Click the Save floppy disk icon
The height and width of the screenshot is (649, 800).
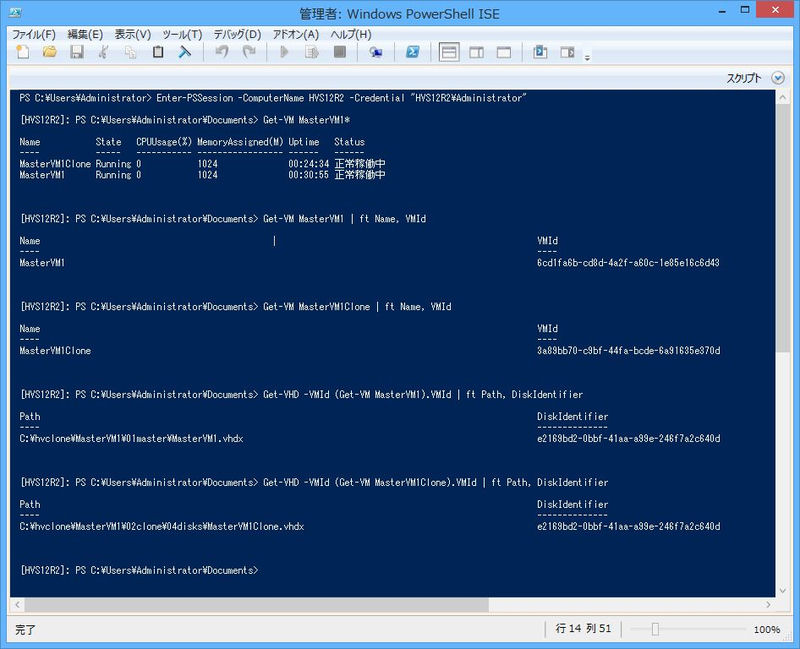click(x=77, y=52)
